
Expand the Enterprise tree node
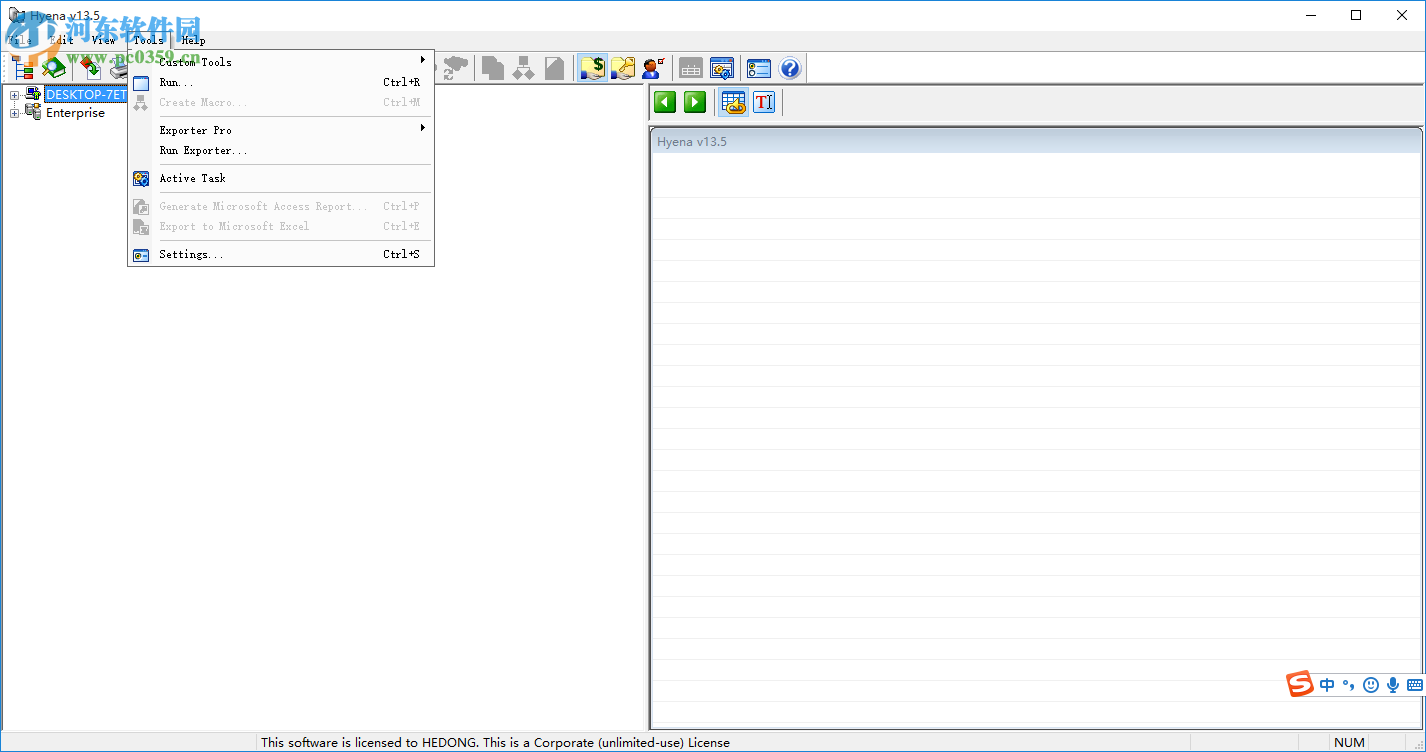pos(12,112)
